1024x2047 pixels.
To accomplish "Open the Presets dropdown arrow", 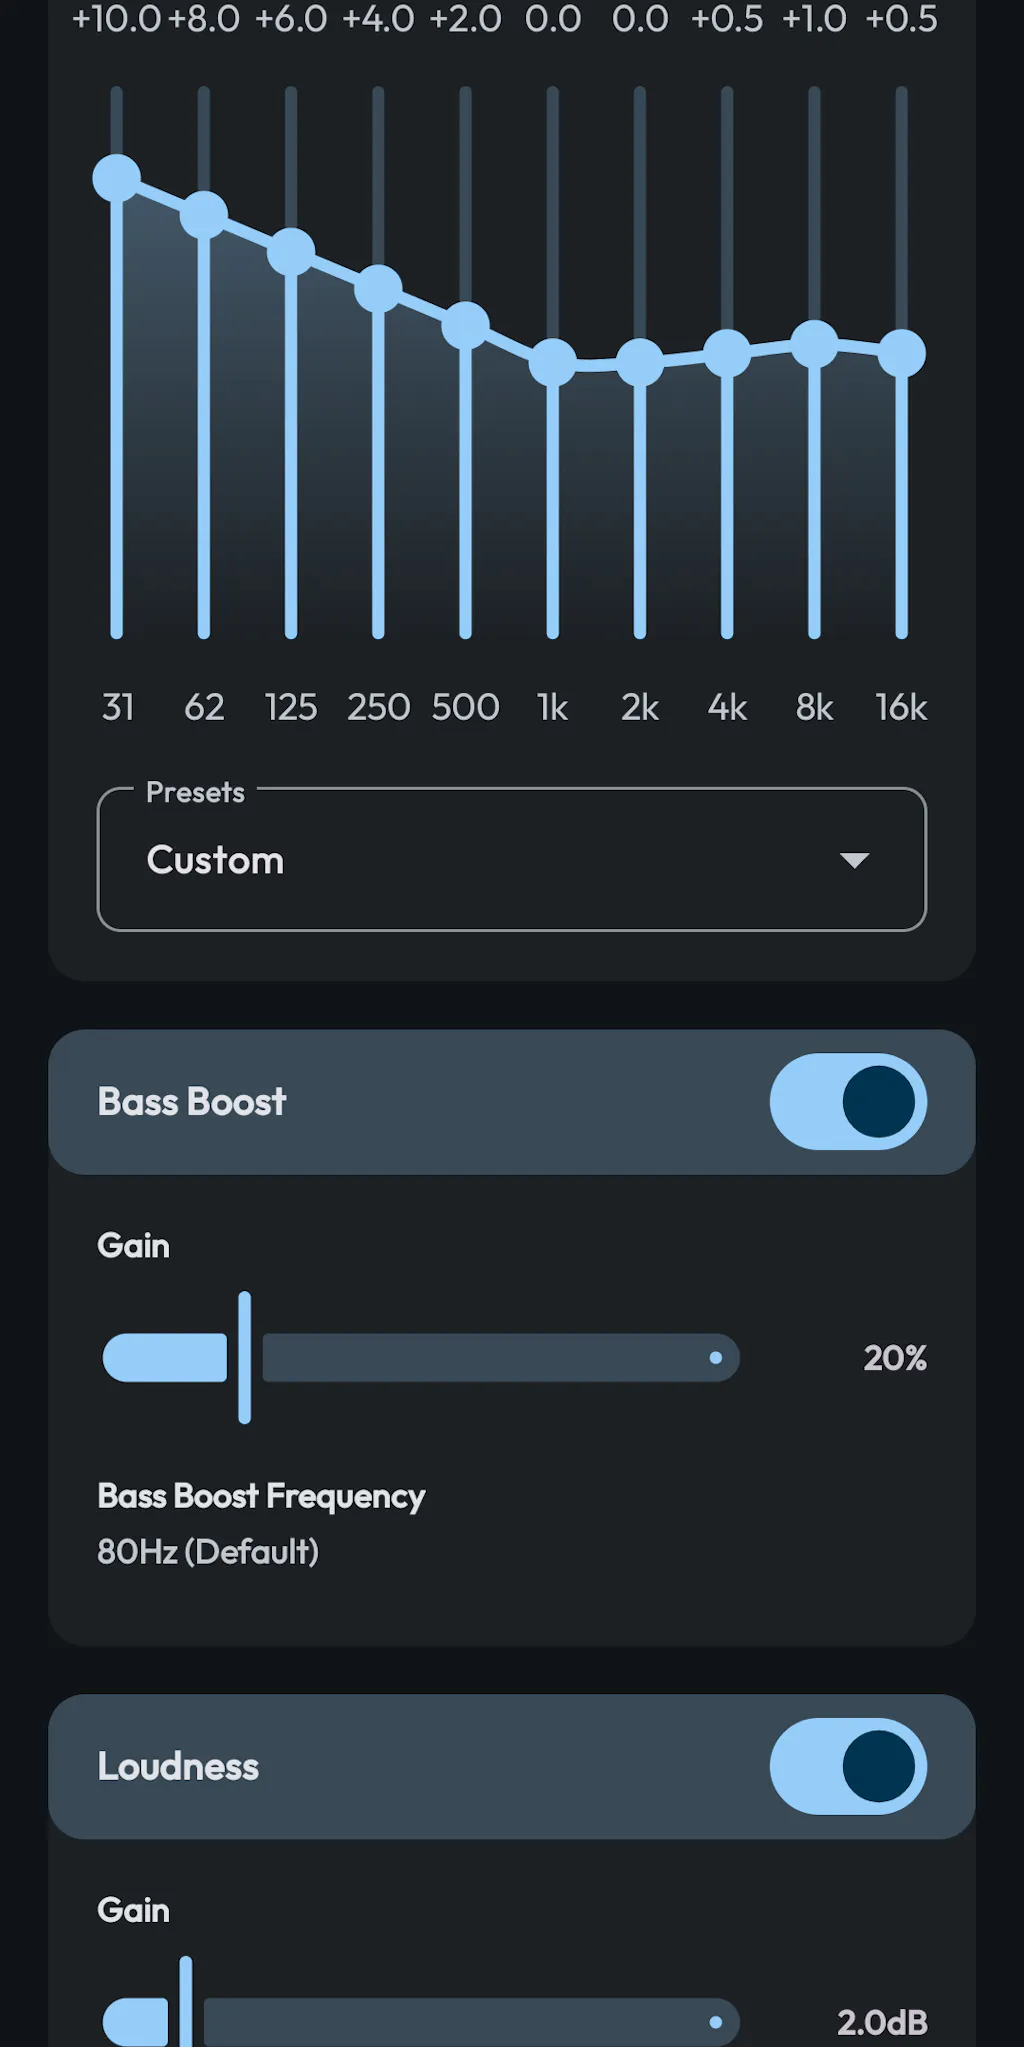I will 854,860.
